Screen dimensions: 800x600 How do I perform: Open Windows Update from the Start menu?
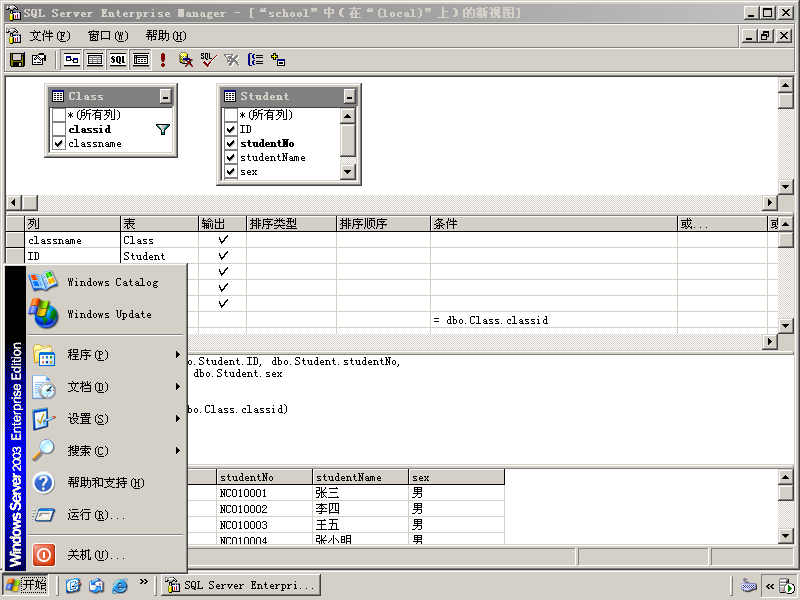[107, 314]
